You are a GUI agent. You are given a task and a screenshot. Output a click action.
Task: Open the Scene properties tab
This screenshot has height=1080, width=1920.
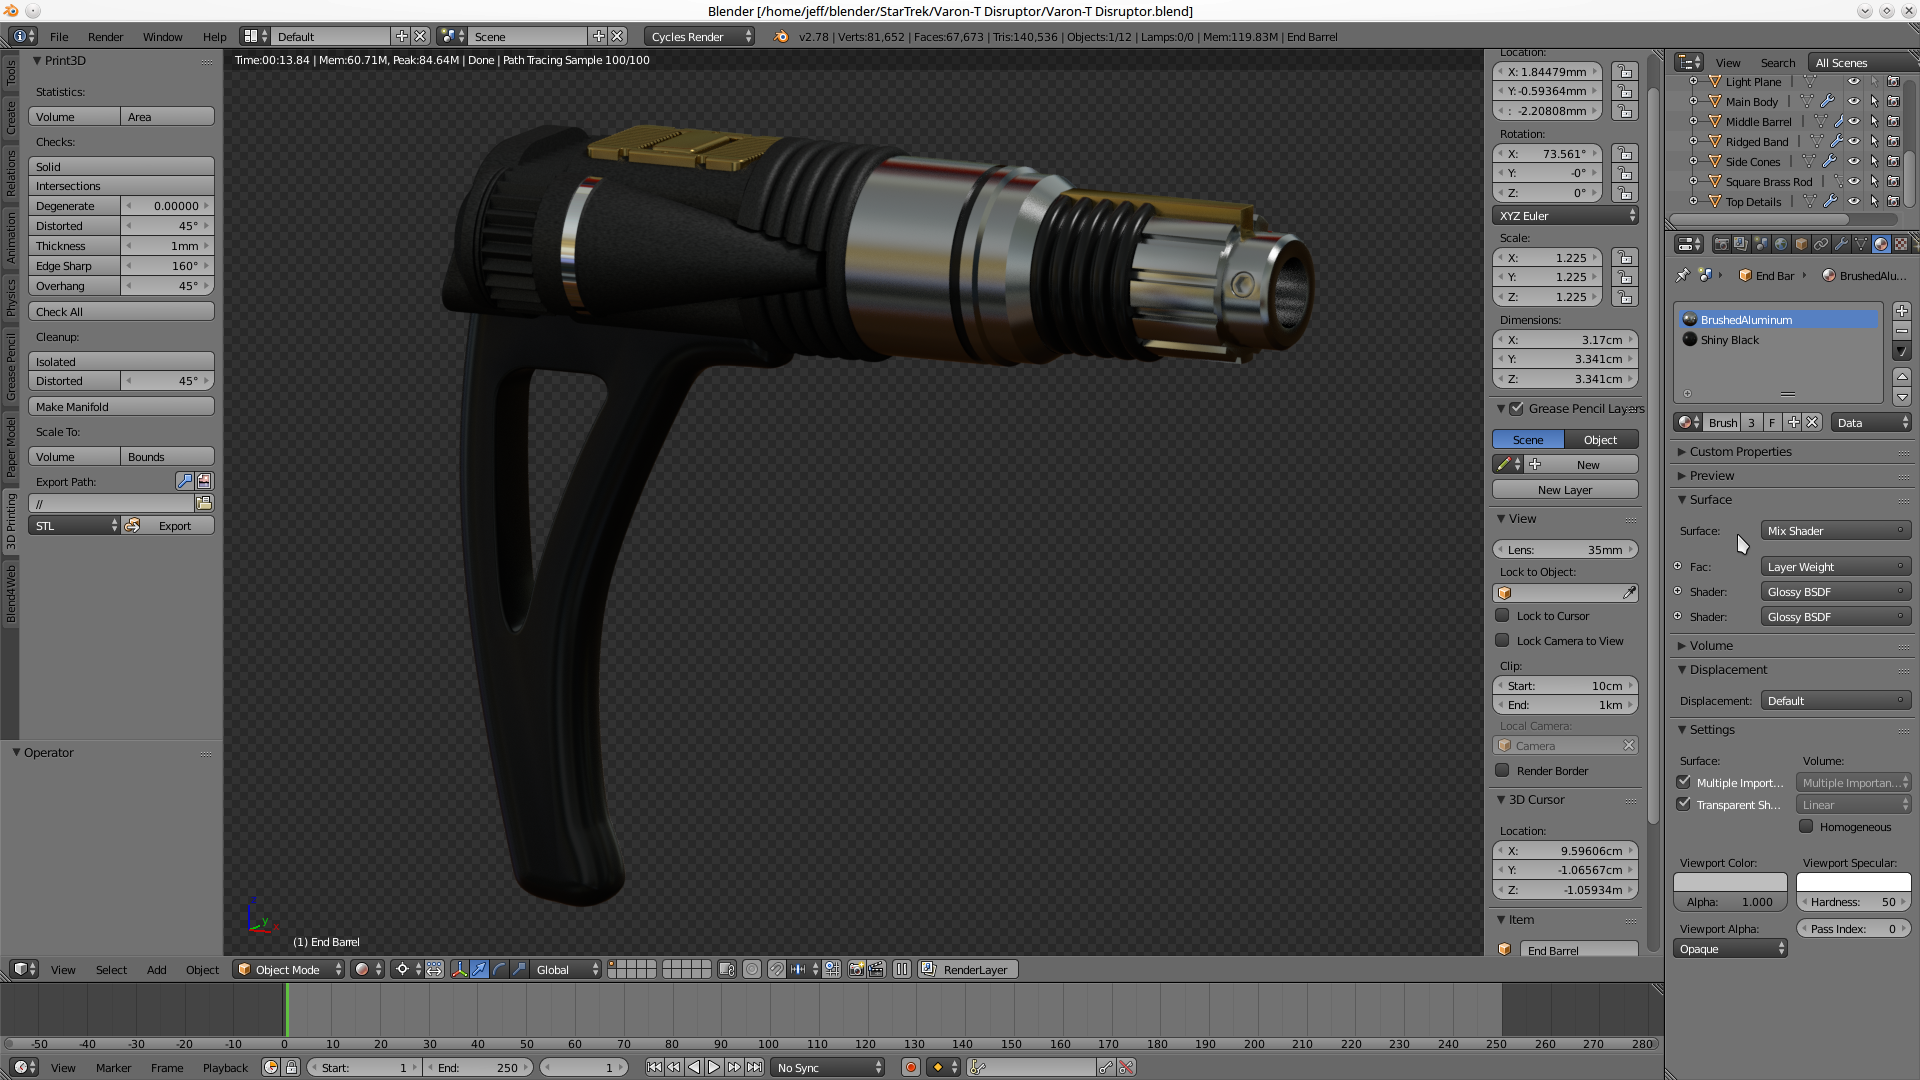click(x=1761, y=244)
